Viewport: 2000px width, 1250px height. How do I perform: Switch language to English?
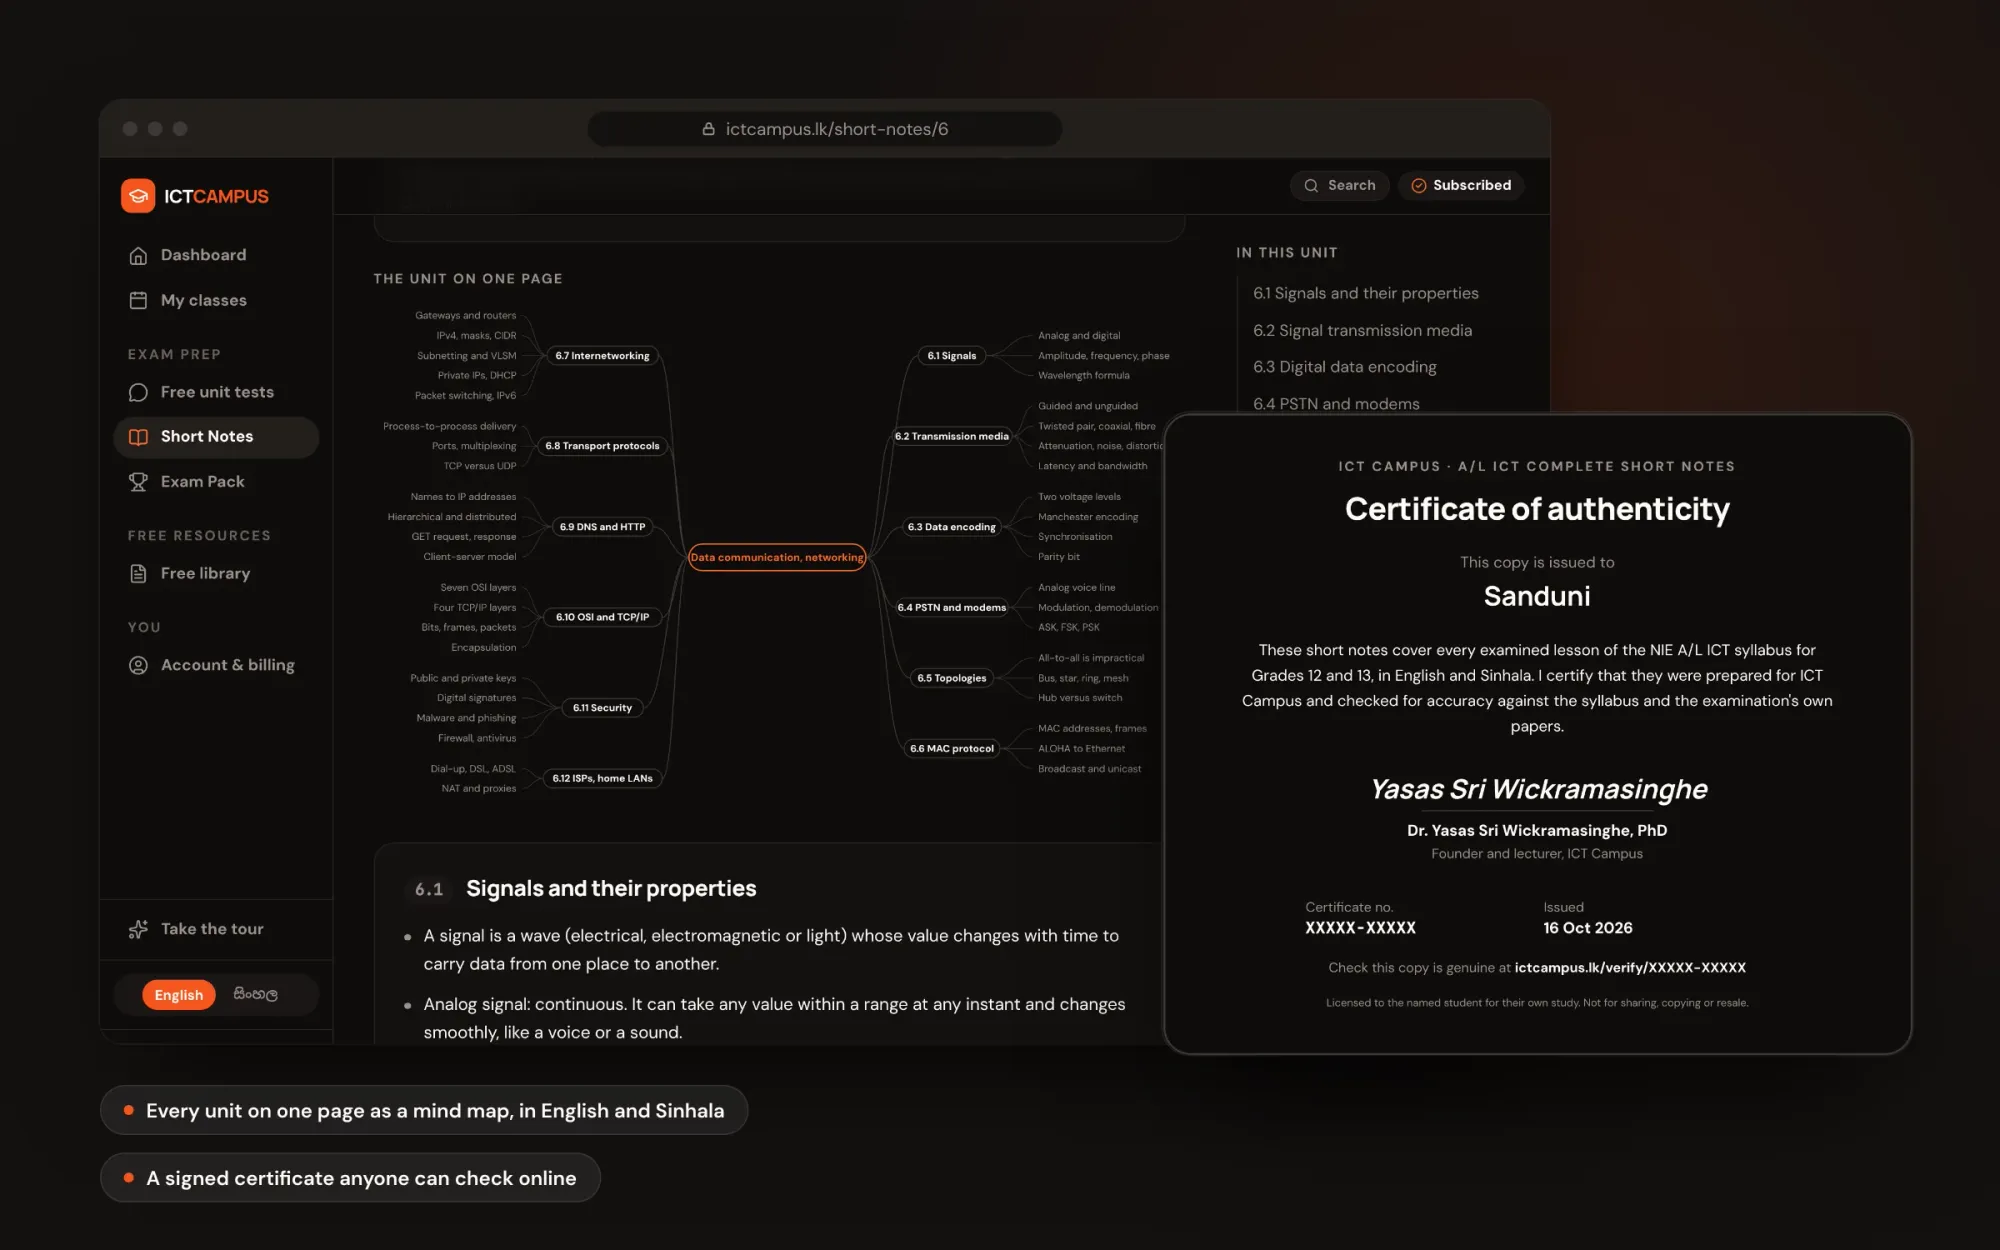pyautogui.click(x=179, y=995)
